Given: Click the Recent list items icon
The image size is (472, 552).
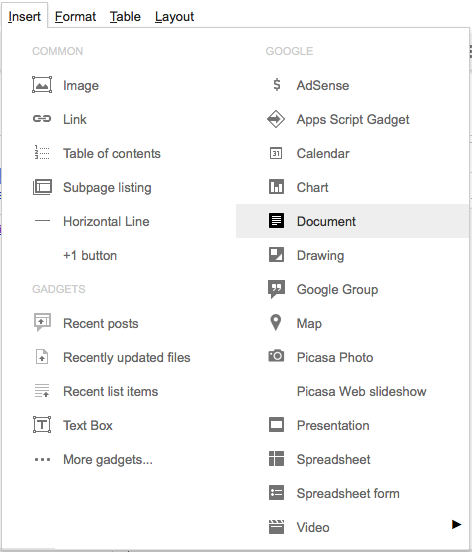Looking at the screenshot, I should point(42,390).
